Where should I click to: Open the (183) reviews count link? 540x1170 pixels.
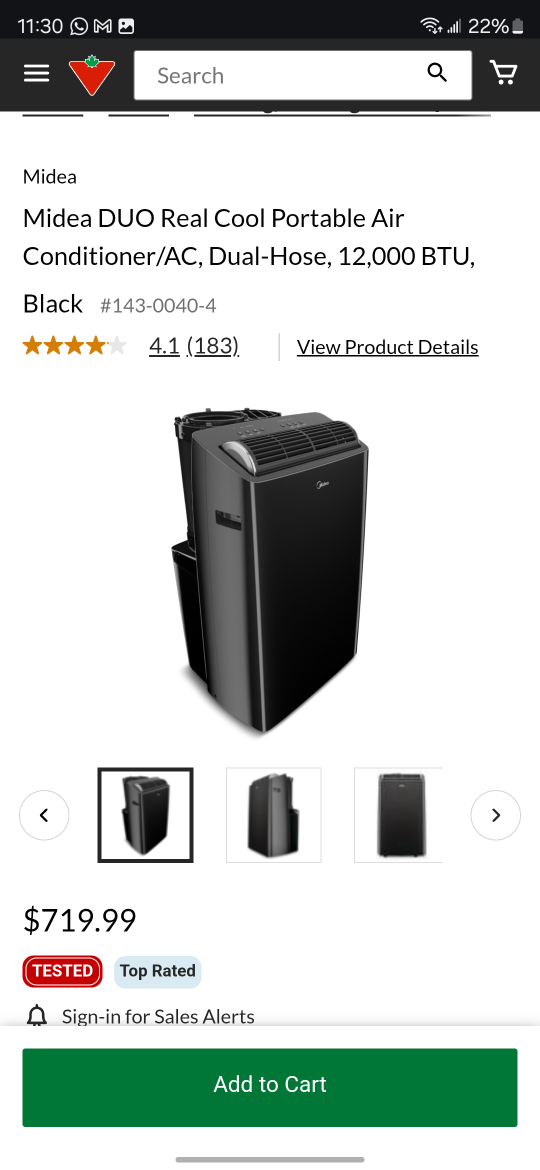pos(213,346)
